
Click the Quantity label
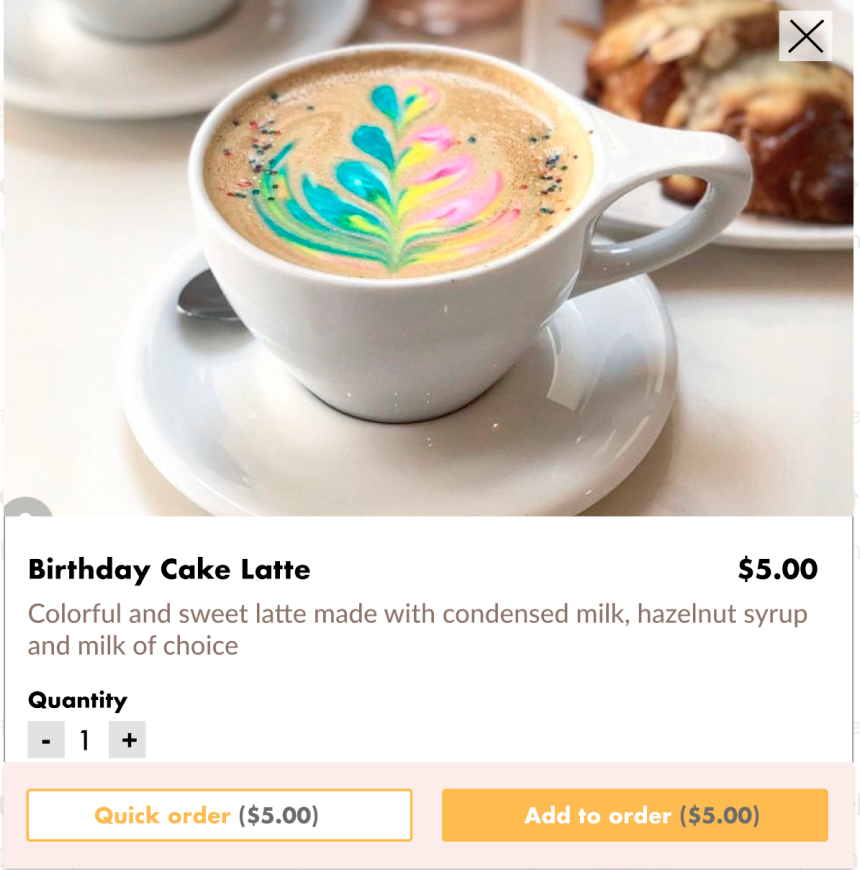coord(77,700)
